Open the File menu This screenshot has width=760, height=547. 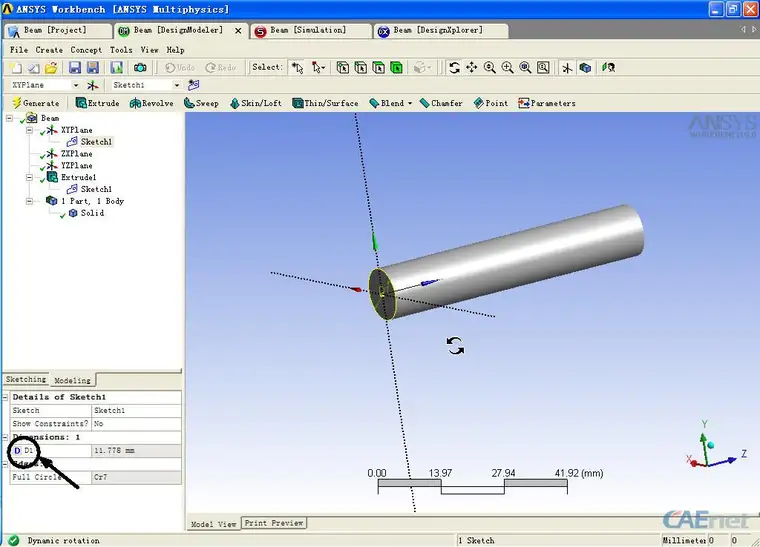click(x=19, y=50)
